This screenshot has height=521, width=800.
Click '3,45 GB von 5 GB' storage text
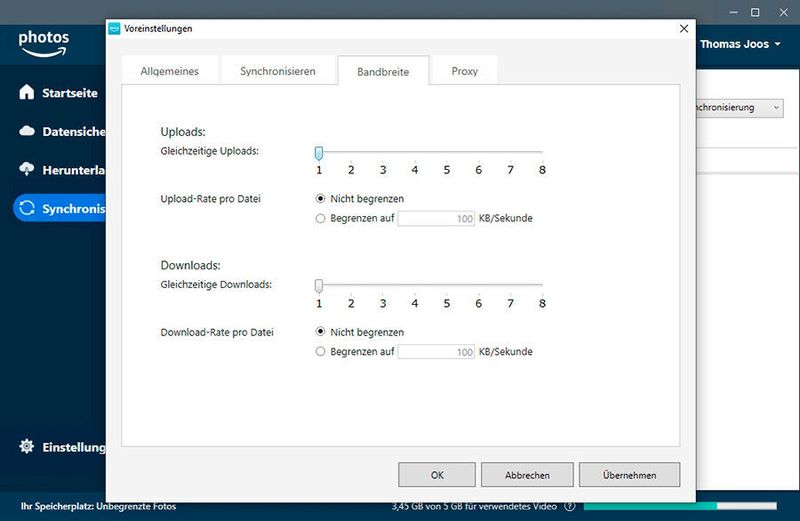[x=474, y=506]
